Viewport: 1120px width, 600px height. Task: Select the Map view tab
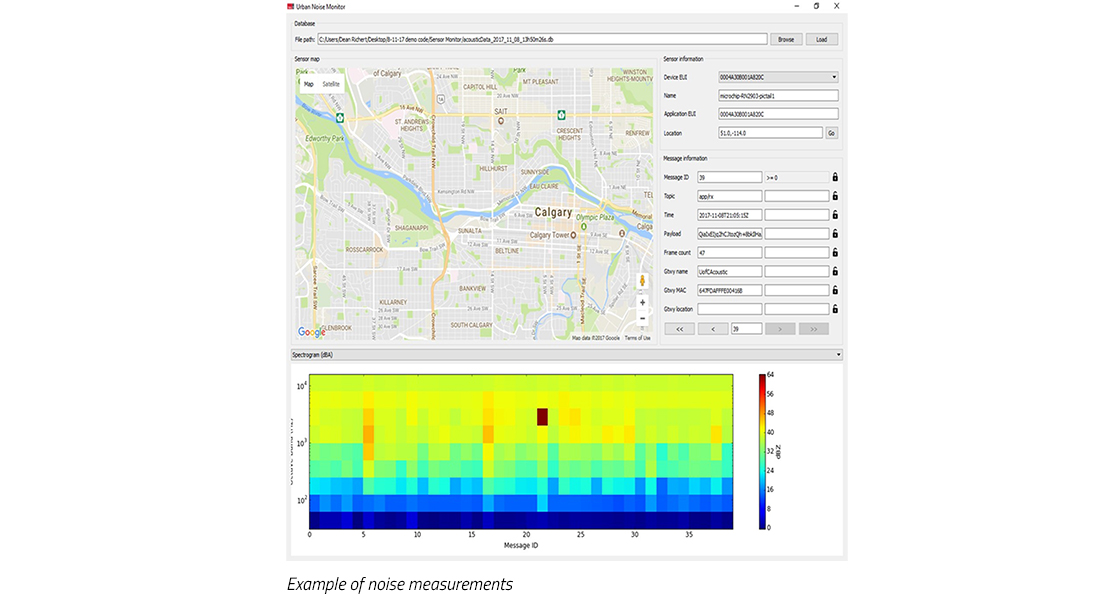coord(309,84)
